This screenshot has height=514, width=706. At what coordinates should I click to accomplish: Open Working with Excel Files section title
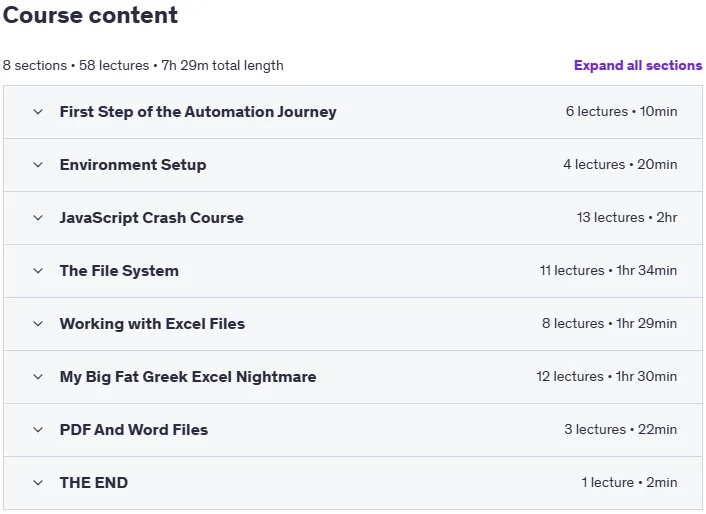point(152,324)
